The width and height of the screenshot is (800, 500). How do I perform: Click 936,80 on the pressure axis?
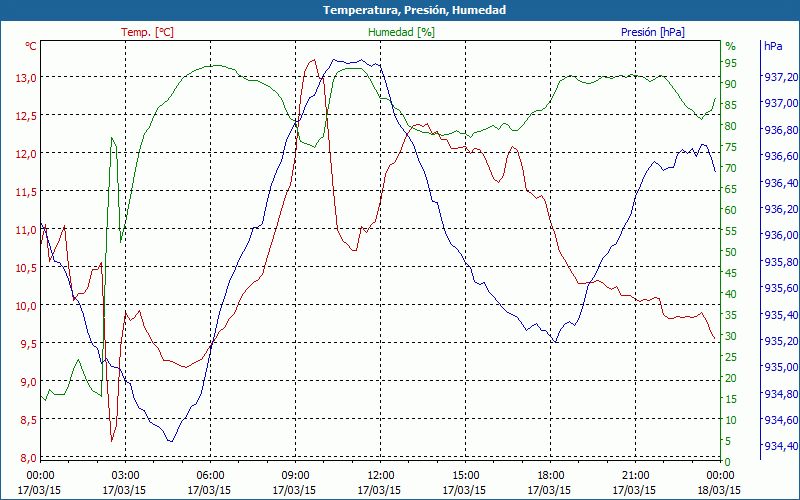click(781, 130)
